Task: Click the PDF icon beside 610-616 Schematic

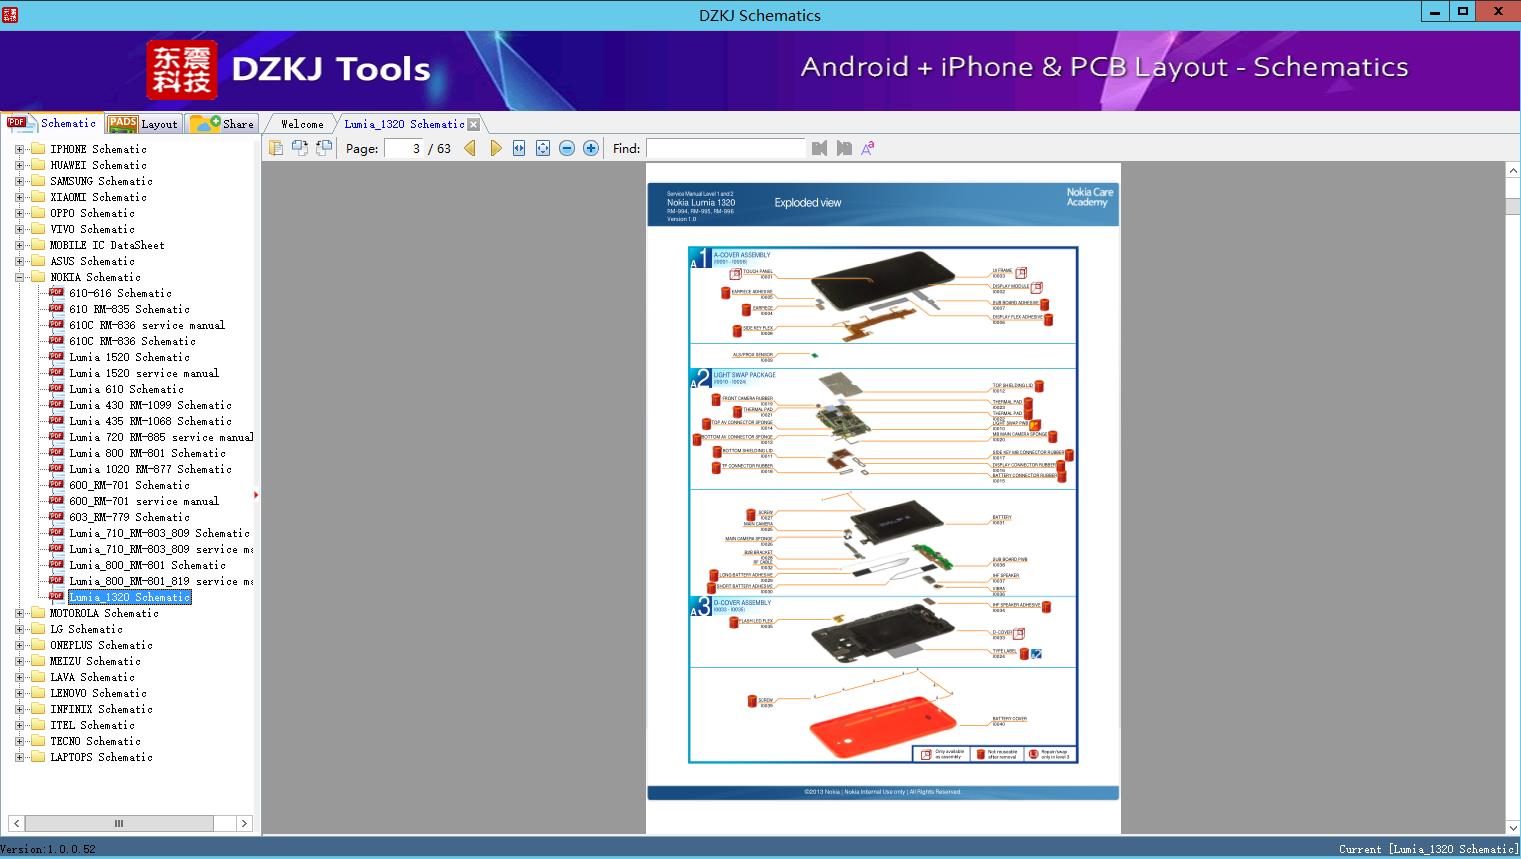Action: [56, 292]
